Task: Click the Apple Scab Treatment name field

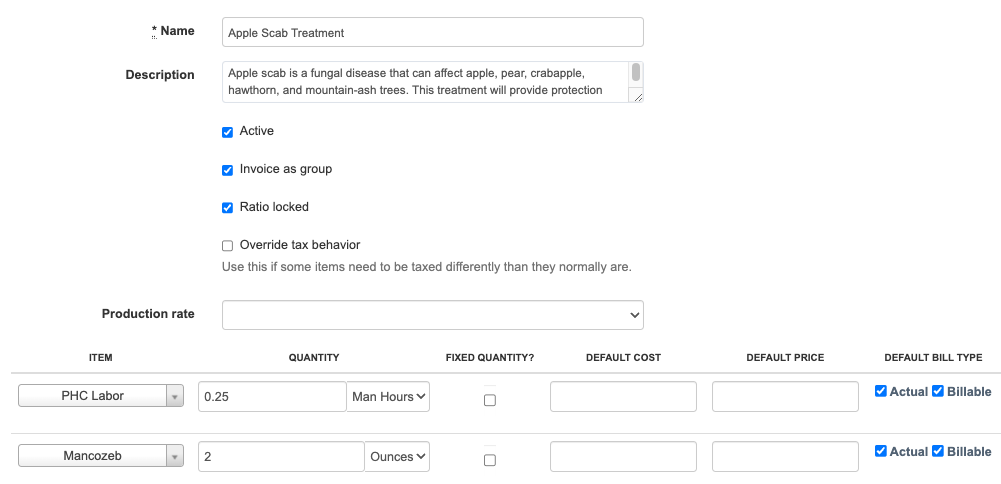Action: pyautogui.click(x=432, y=33)
